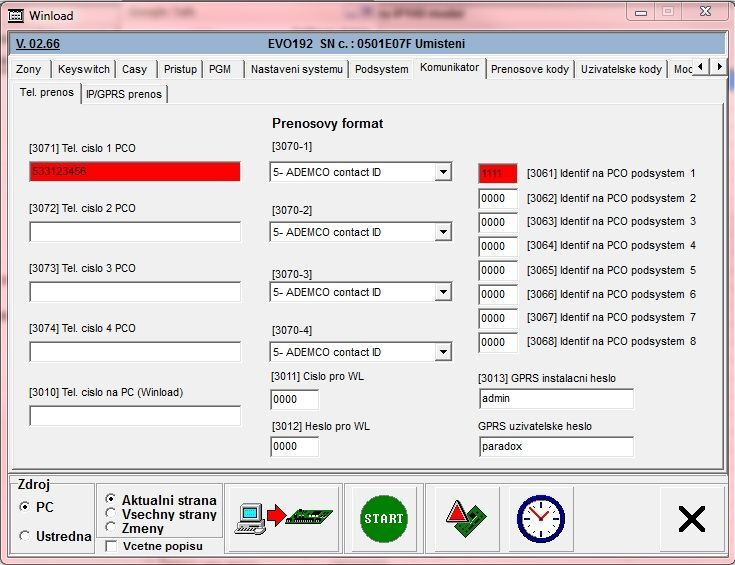
Task: Click the PC-to-panel transfer icon
Action: (x=283, y=518)
